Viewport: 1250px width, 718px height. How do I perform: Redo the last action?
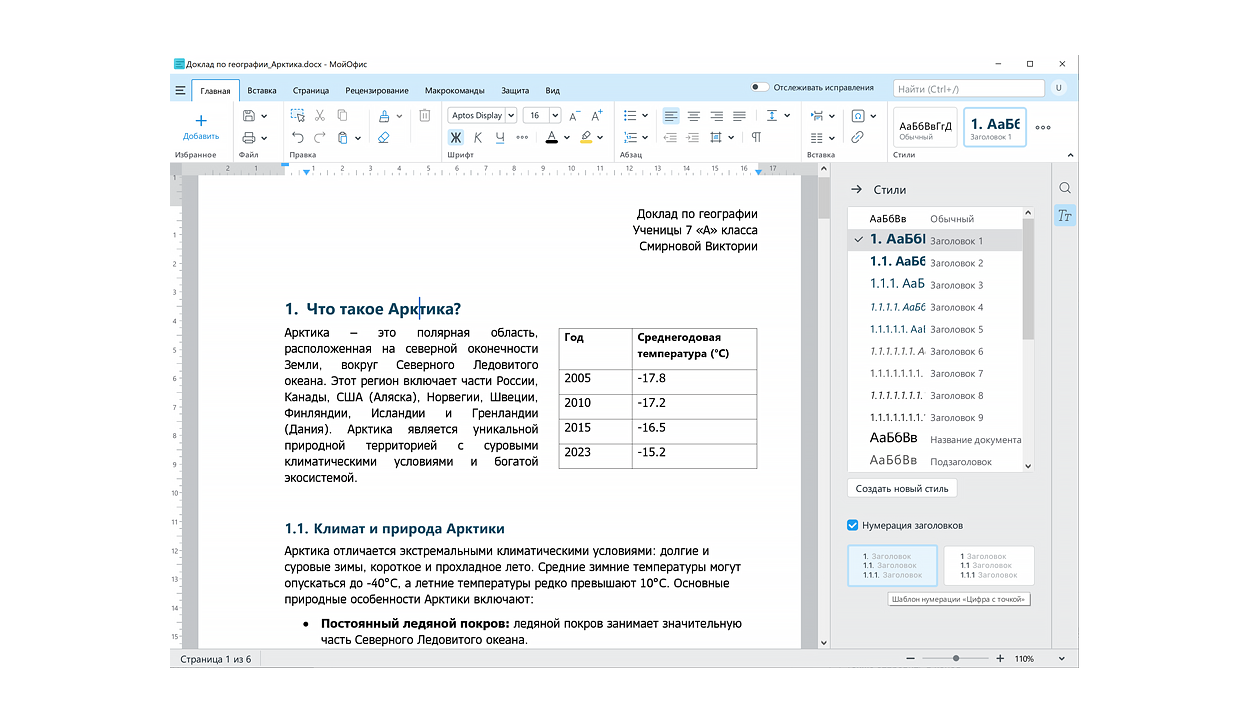320,137
